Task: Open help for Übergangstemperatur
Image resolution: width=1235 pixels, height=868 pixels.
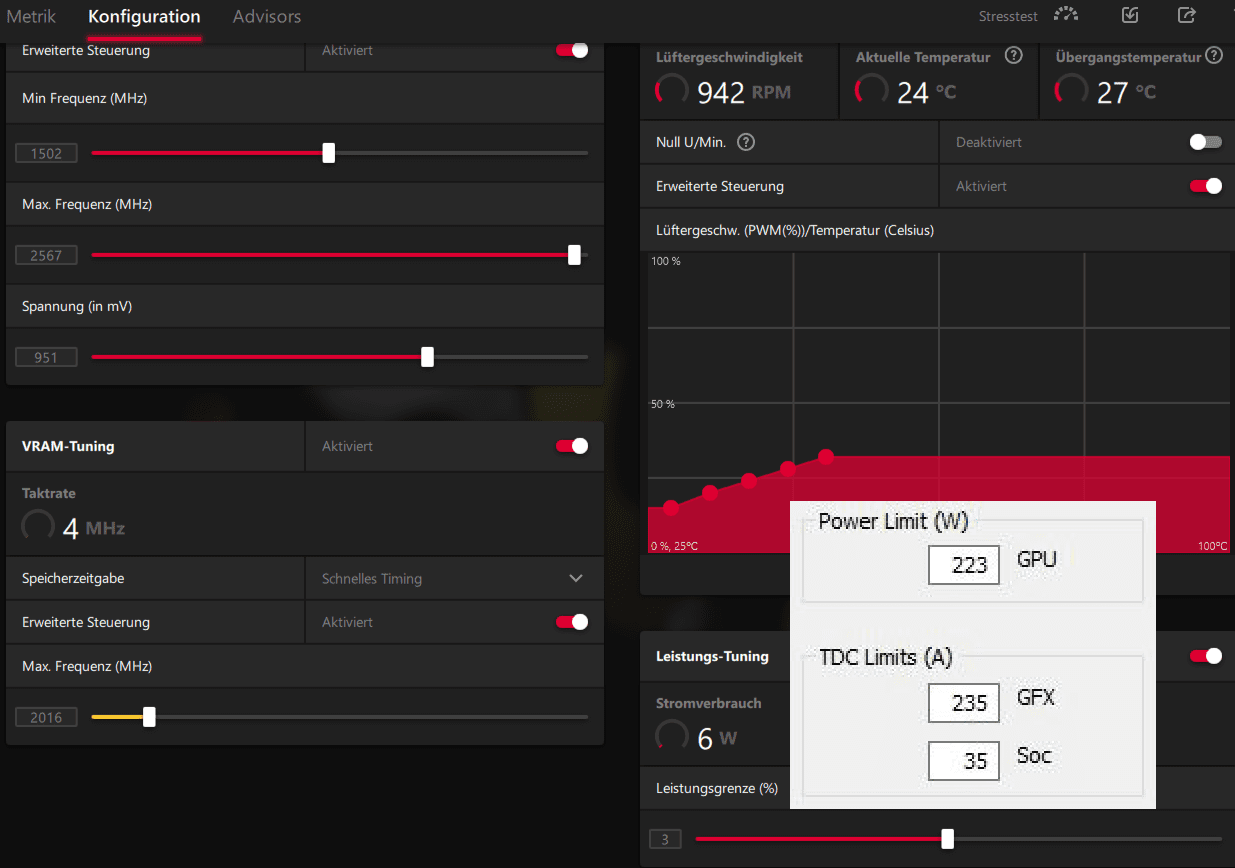Action: [1214, 55]
